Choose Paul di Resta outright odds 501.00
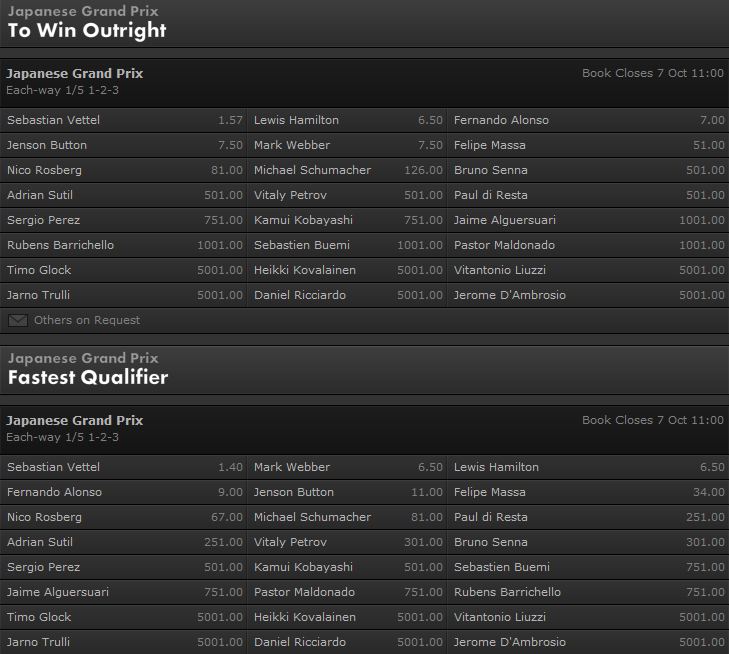The height and width of the screenshot is (654, 729). click(588, 195)
